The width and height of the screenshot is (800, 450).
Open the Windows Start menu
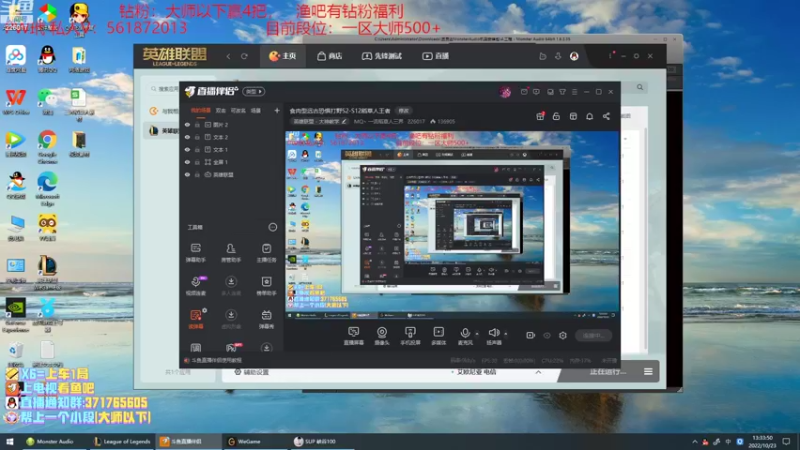10,441
